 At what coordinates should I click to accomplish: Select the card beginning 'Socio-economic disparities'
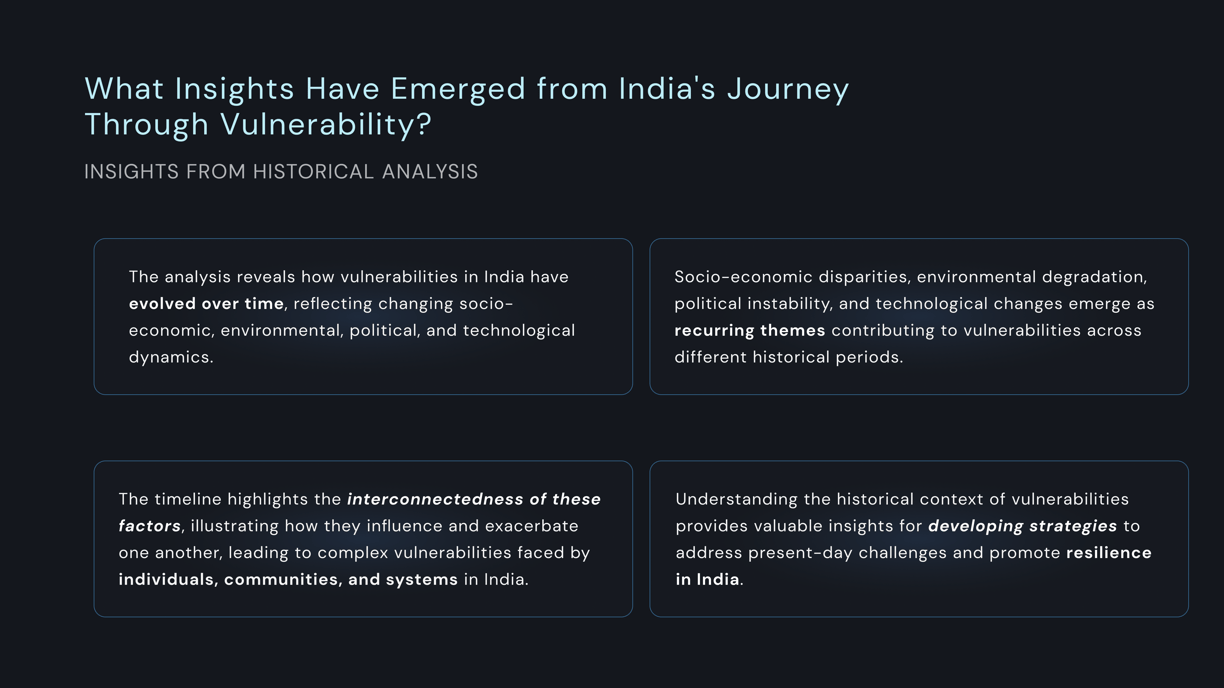pos(919,316)
